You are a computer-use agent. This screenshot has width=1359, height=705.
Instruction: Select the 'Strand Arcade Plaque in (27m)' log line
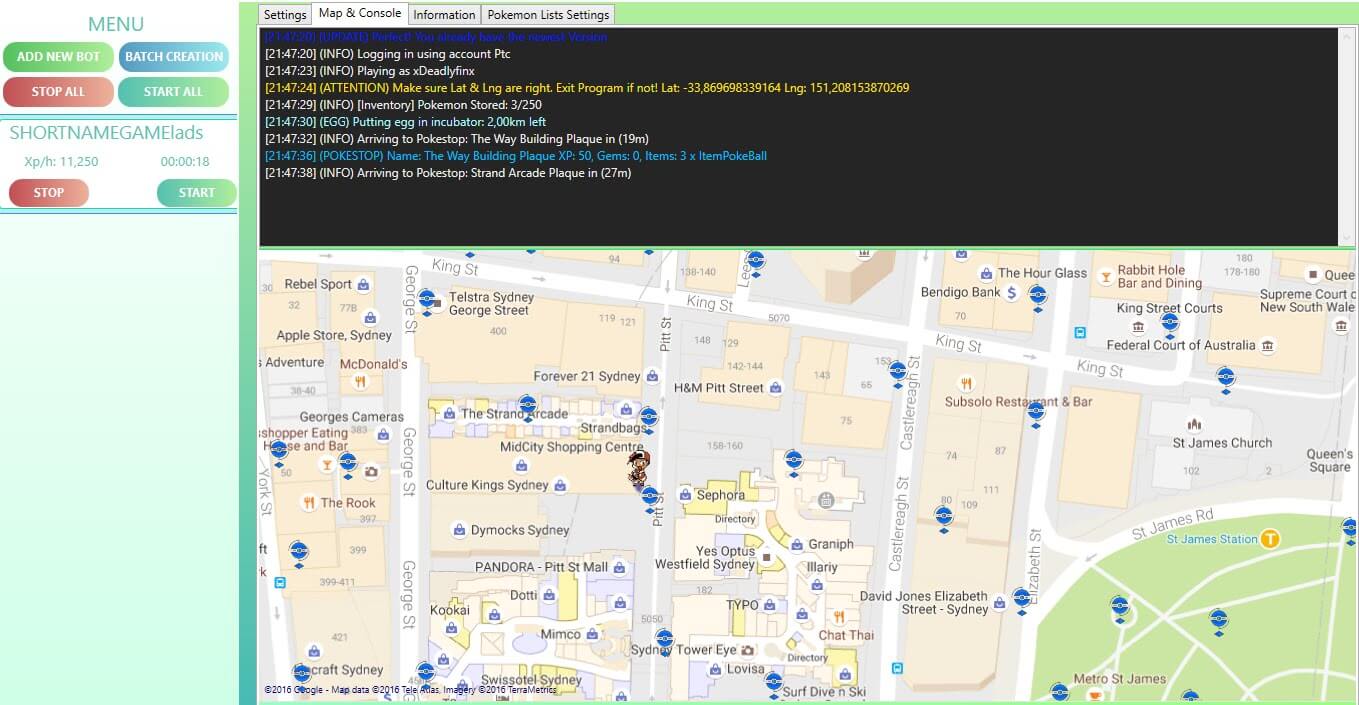click(x=448, y=173)
